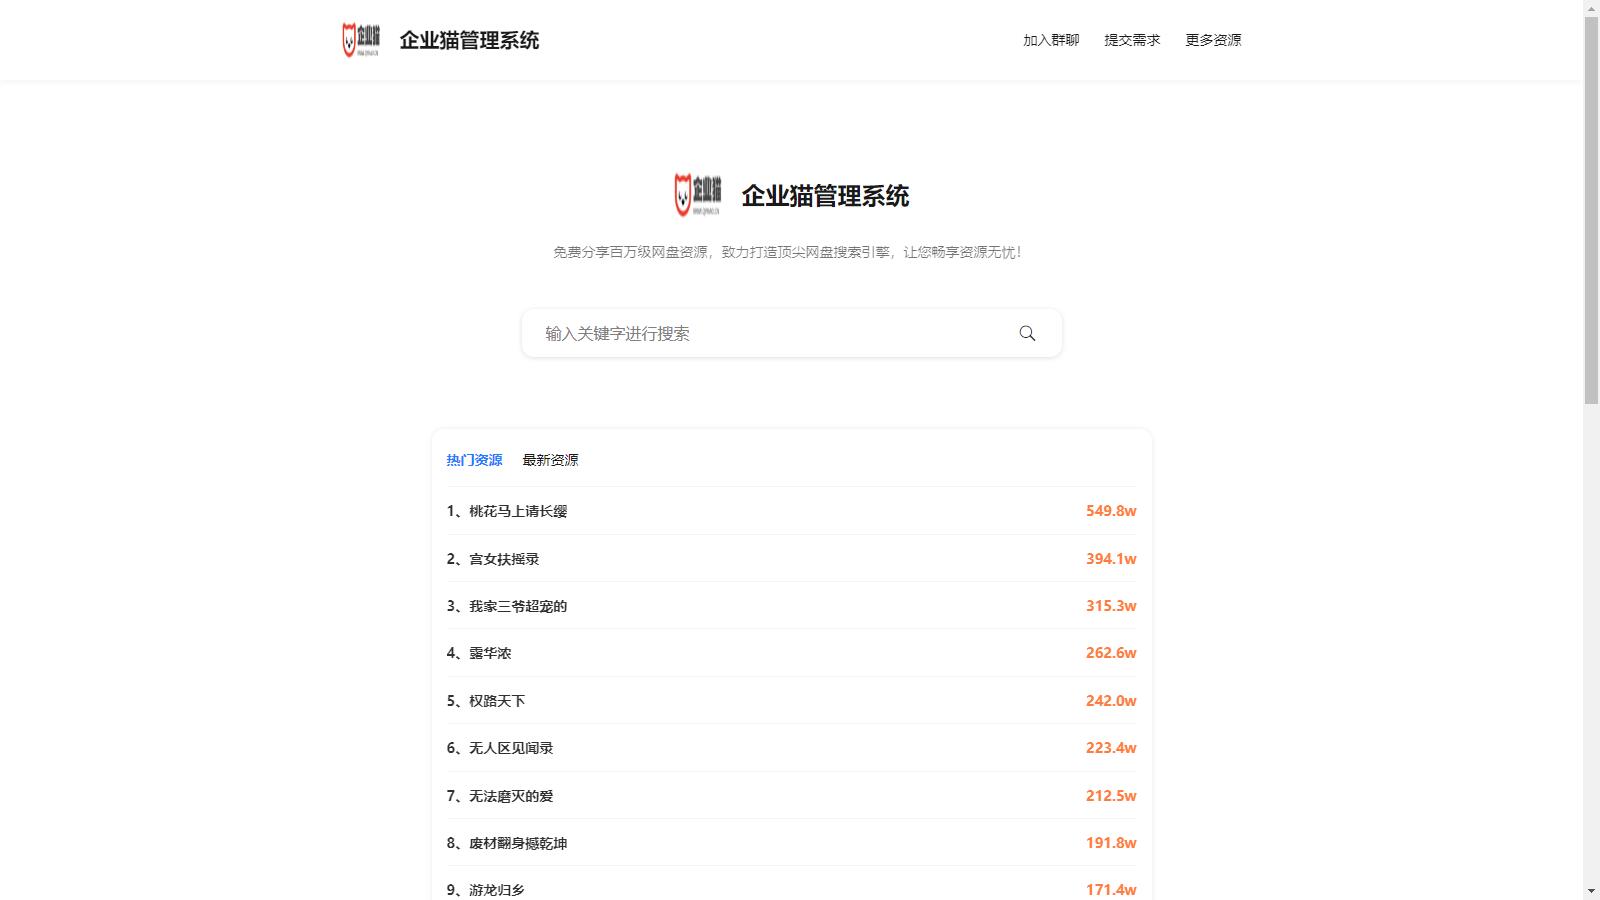Click the search magnifier icon

pos(1027,333)
